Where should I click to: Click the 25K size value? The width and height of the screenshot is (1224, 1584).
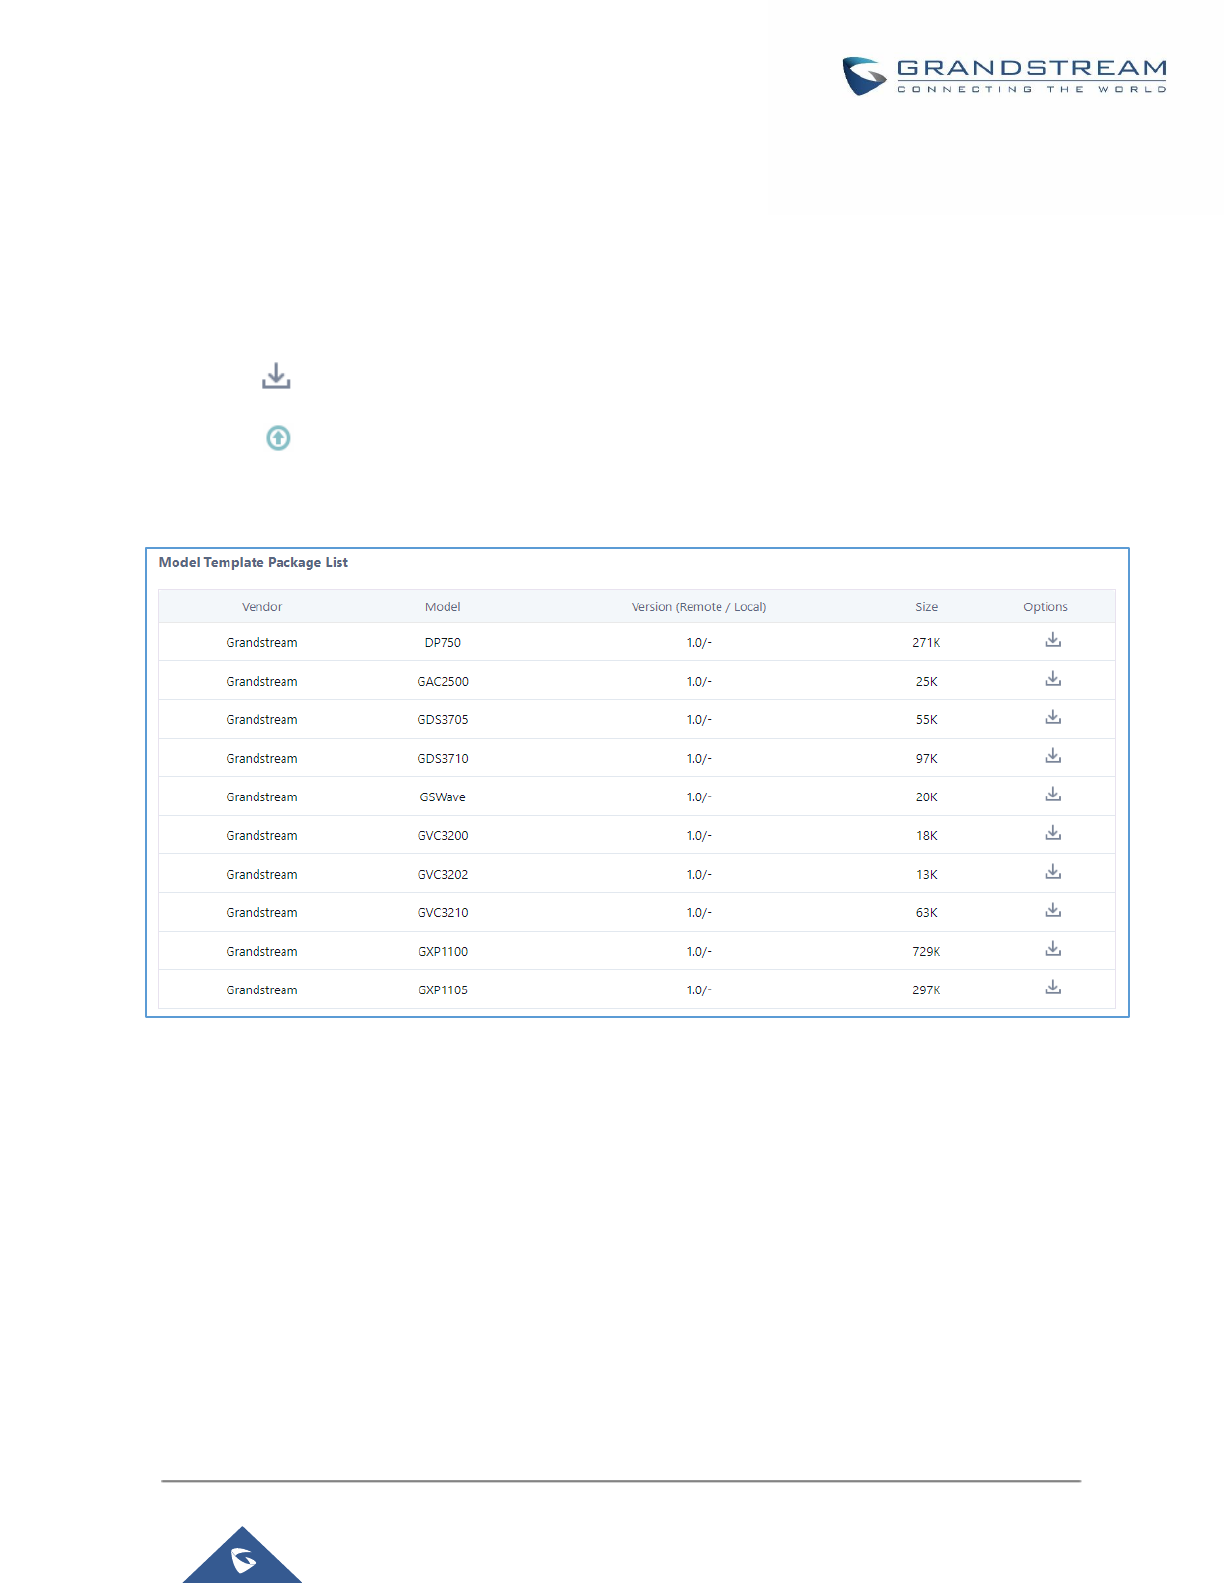927,682
